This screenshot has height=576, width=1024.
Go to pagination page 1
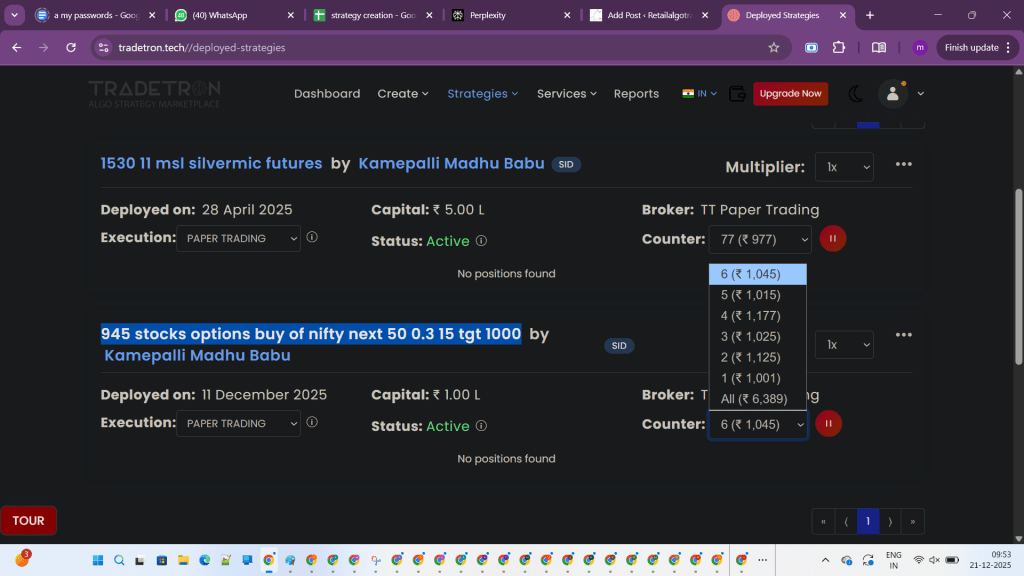click(x=868, y=521)
